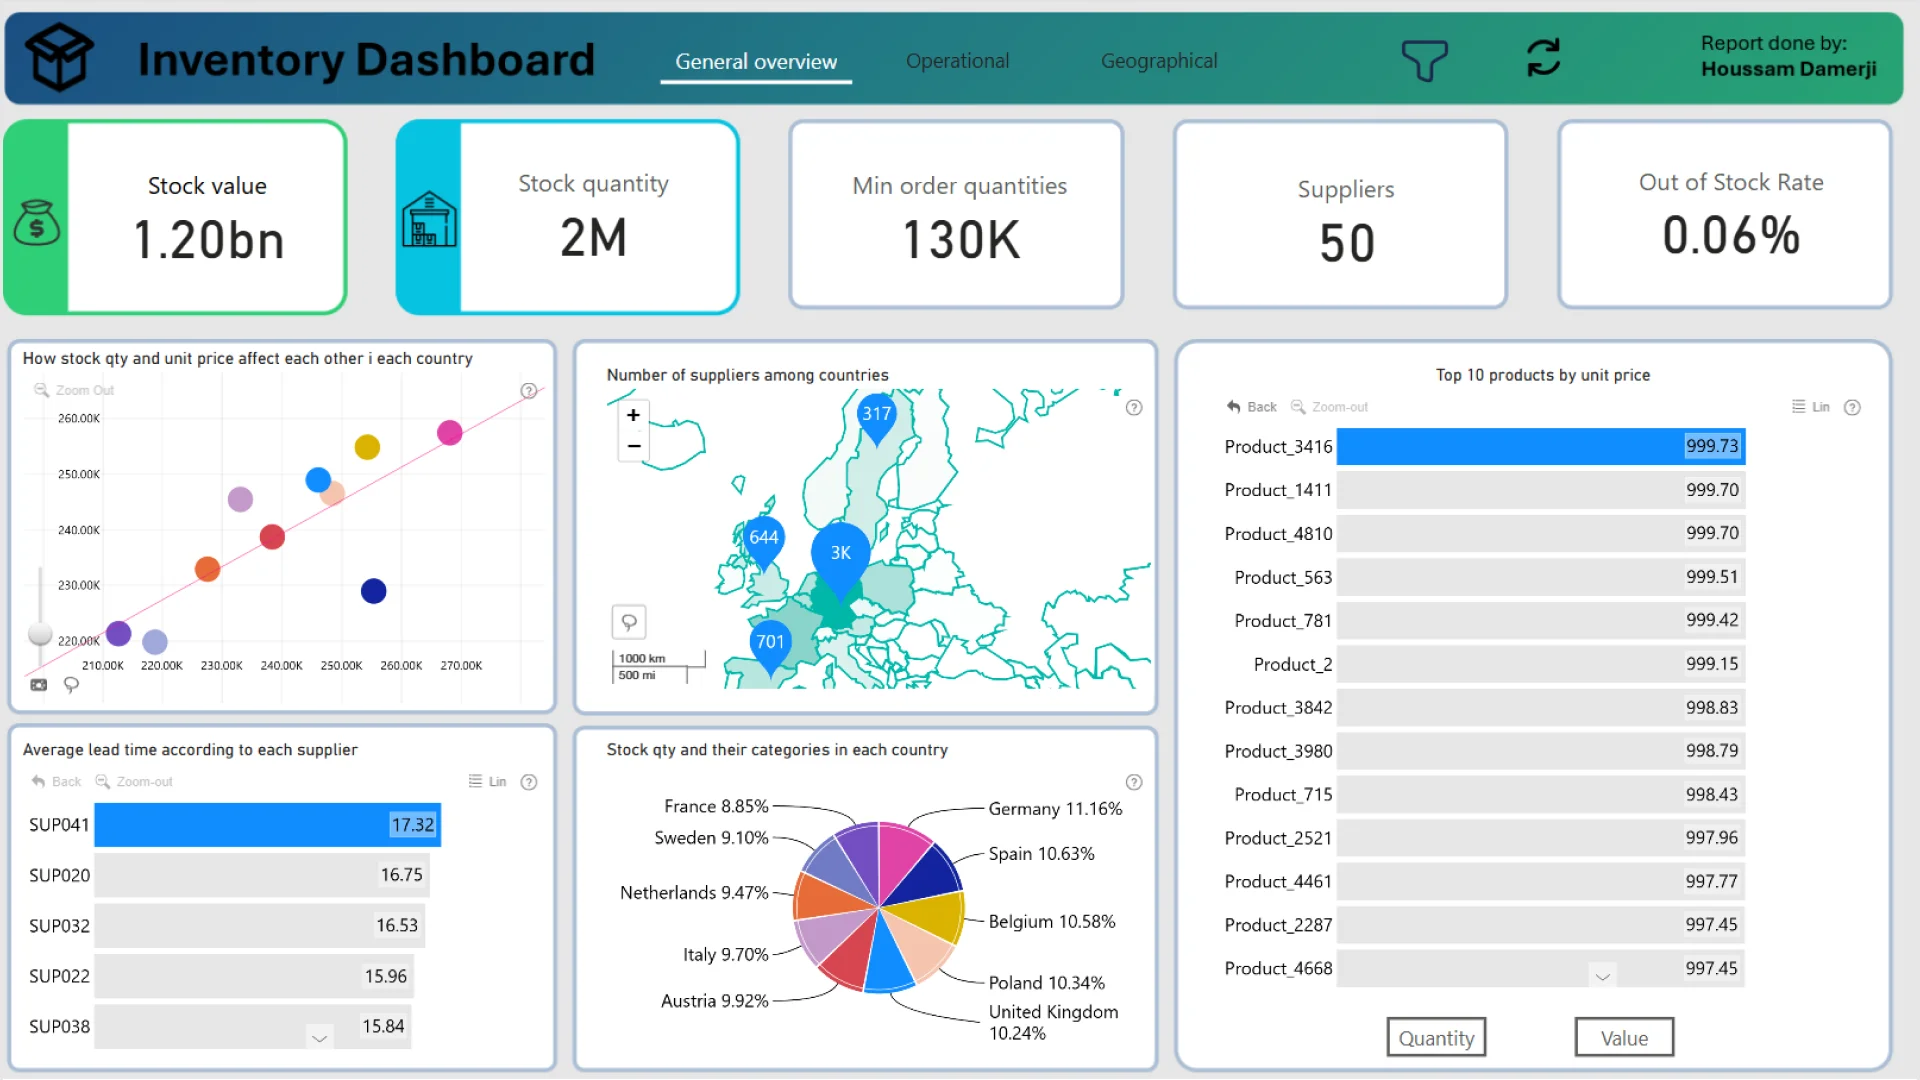The width and height of the screenshot is (1920, 1080).
Task: Click the Value button
Action: tap(1623, 1038)
